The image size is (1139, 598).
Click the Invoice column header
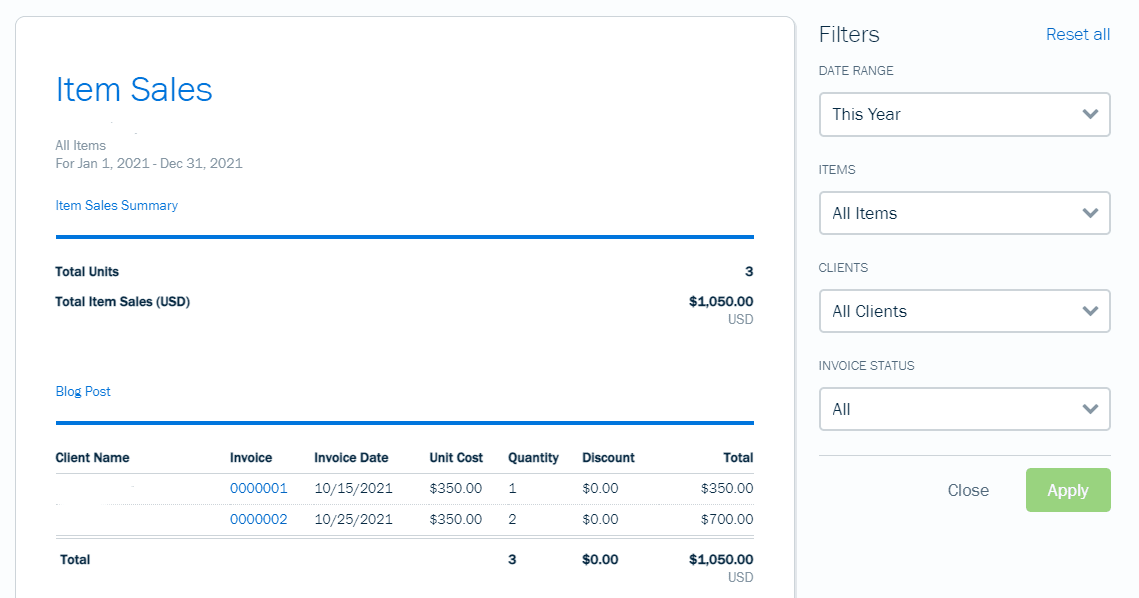[250, 457]
